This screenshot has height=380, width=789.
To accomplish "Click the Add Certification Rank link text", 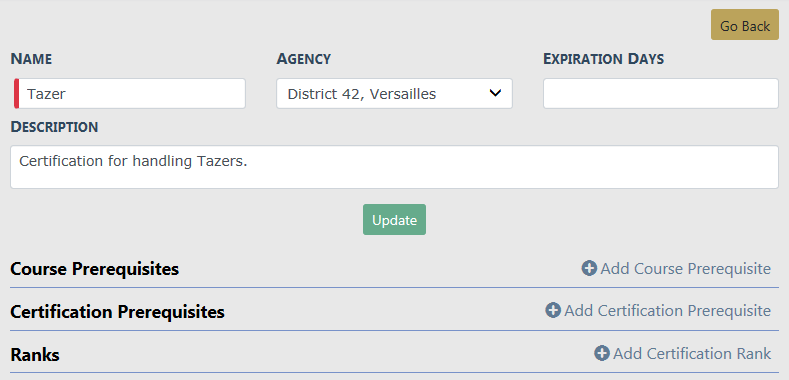I will (692, 354).
